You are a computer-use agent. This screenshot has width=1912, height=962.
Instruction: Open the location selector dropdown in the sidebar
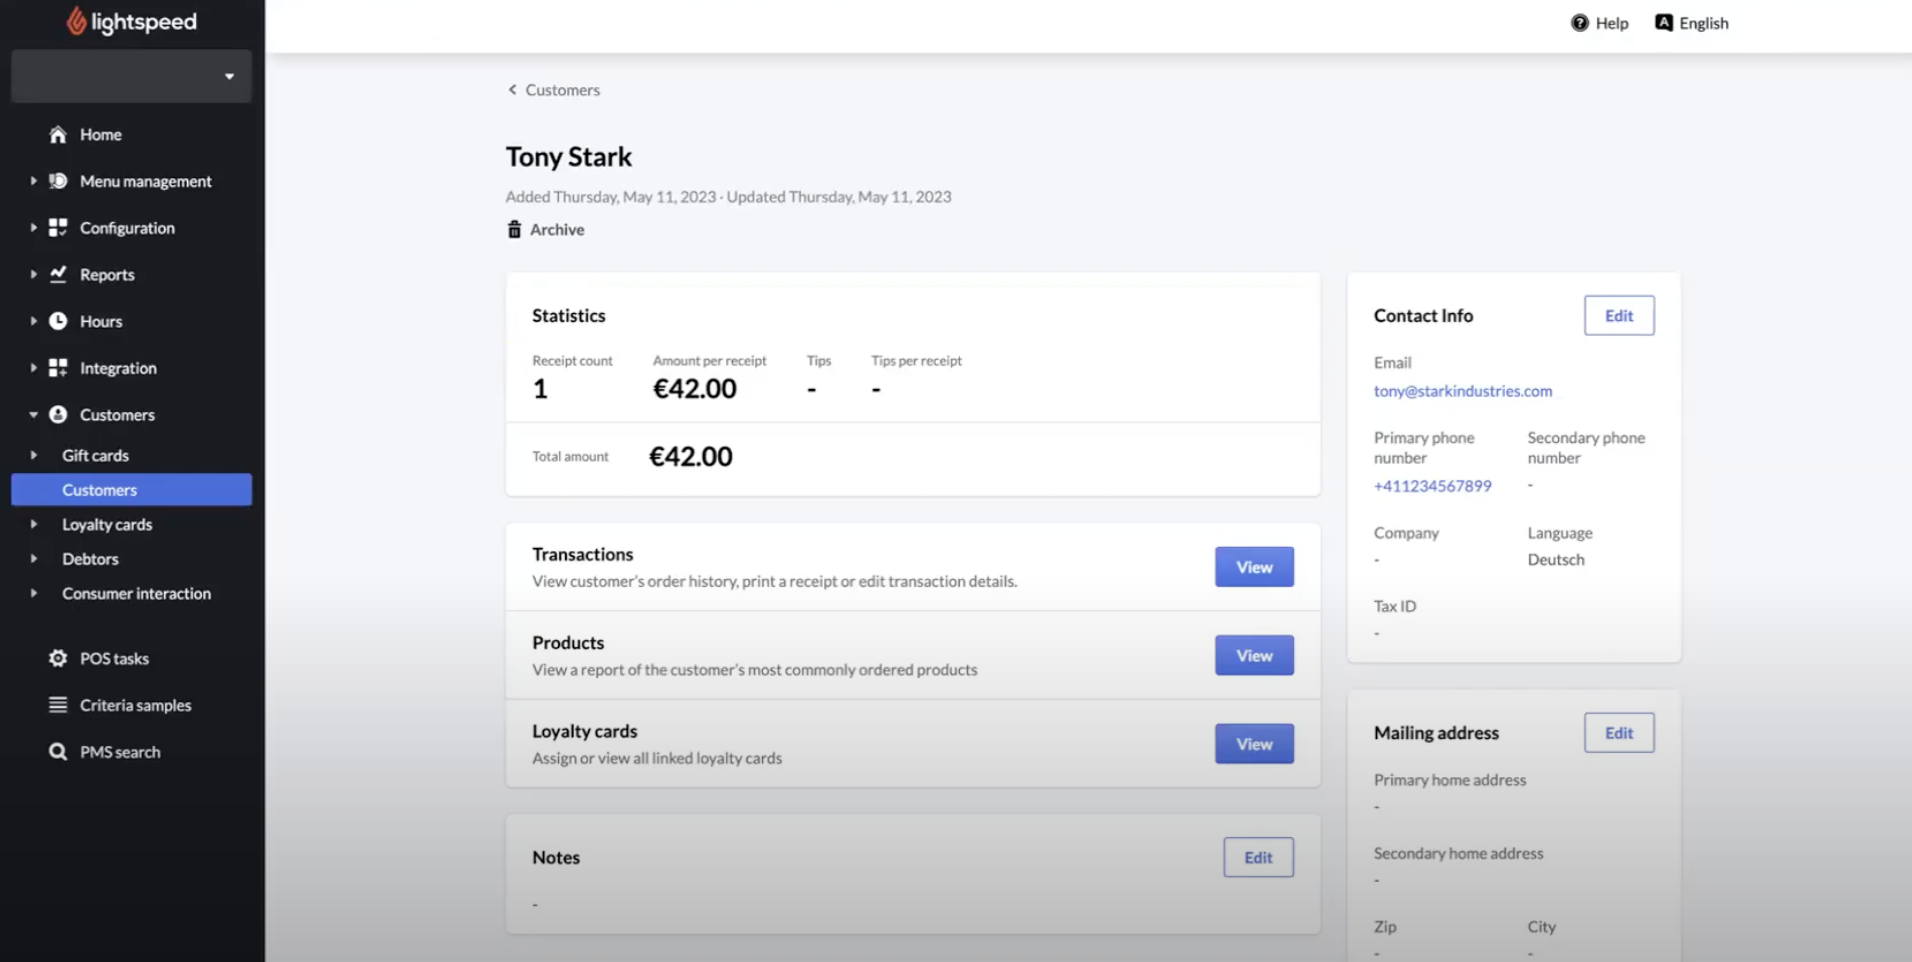[x=228, y=76]
